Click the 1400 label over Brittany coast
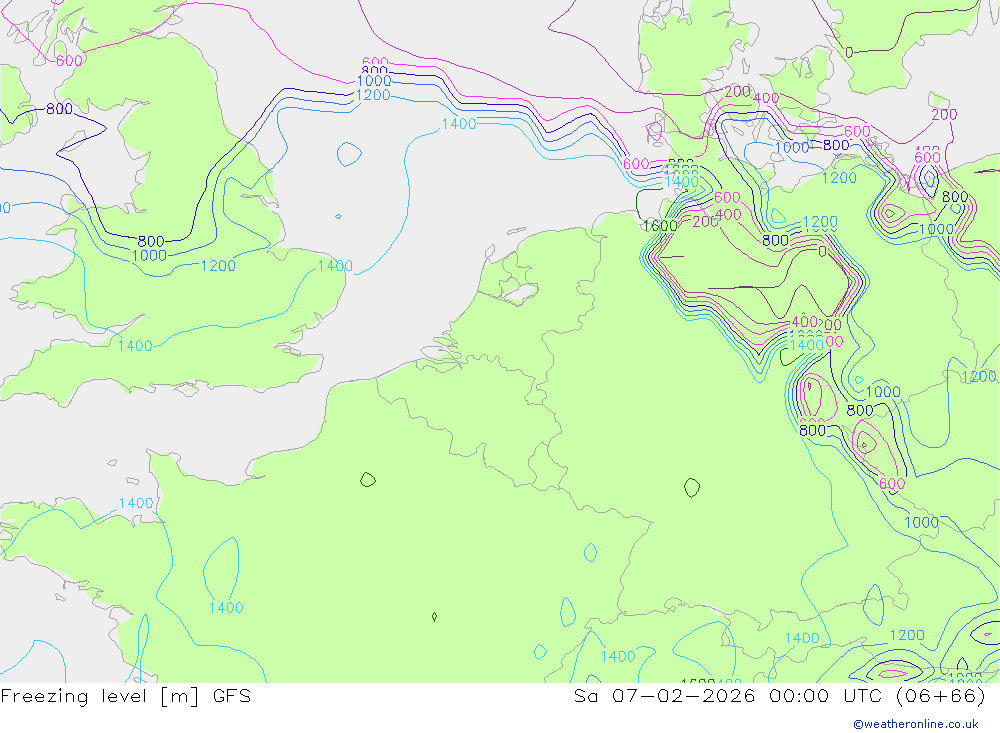 point(136,503)
